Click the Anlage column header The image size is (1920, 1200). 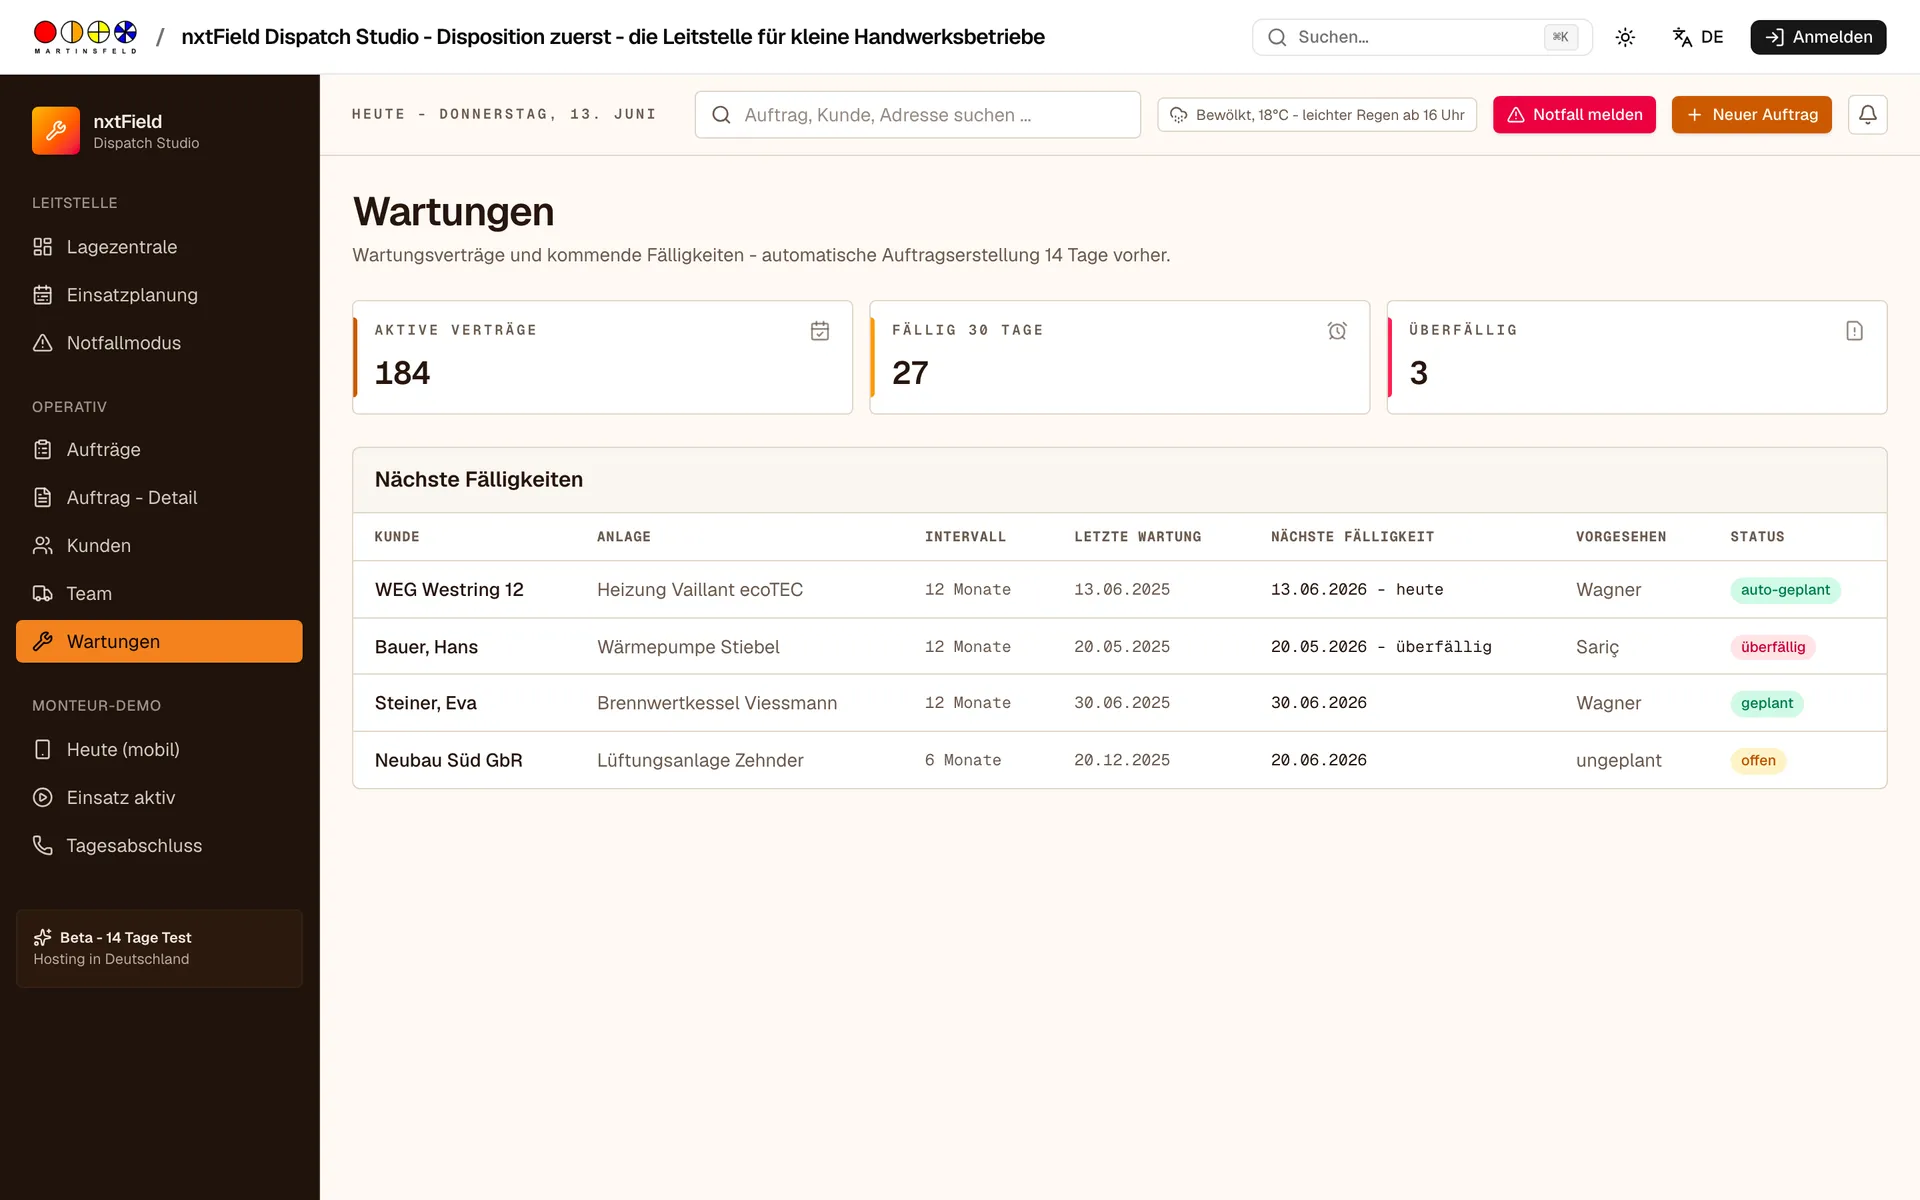624,537
